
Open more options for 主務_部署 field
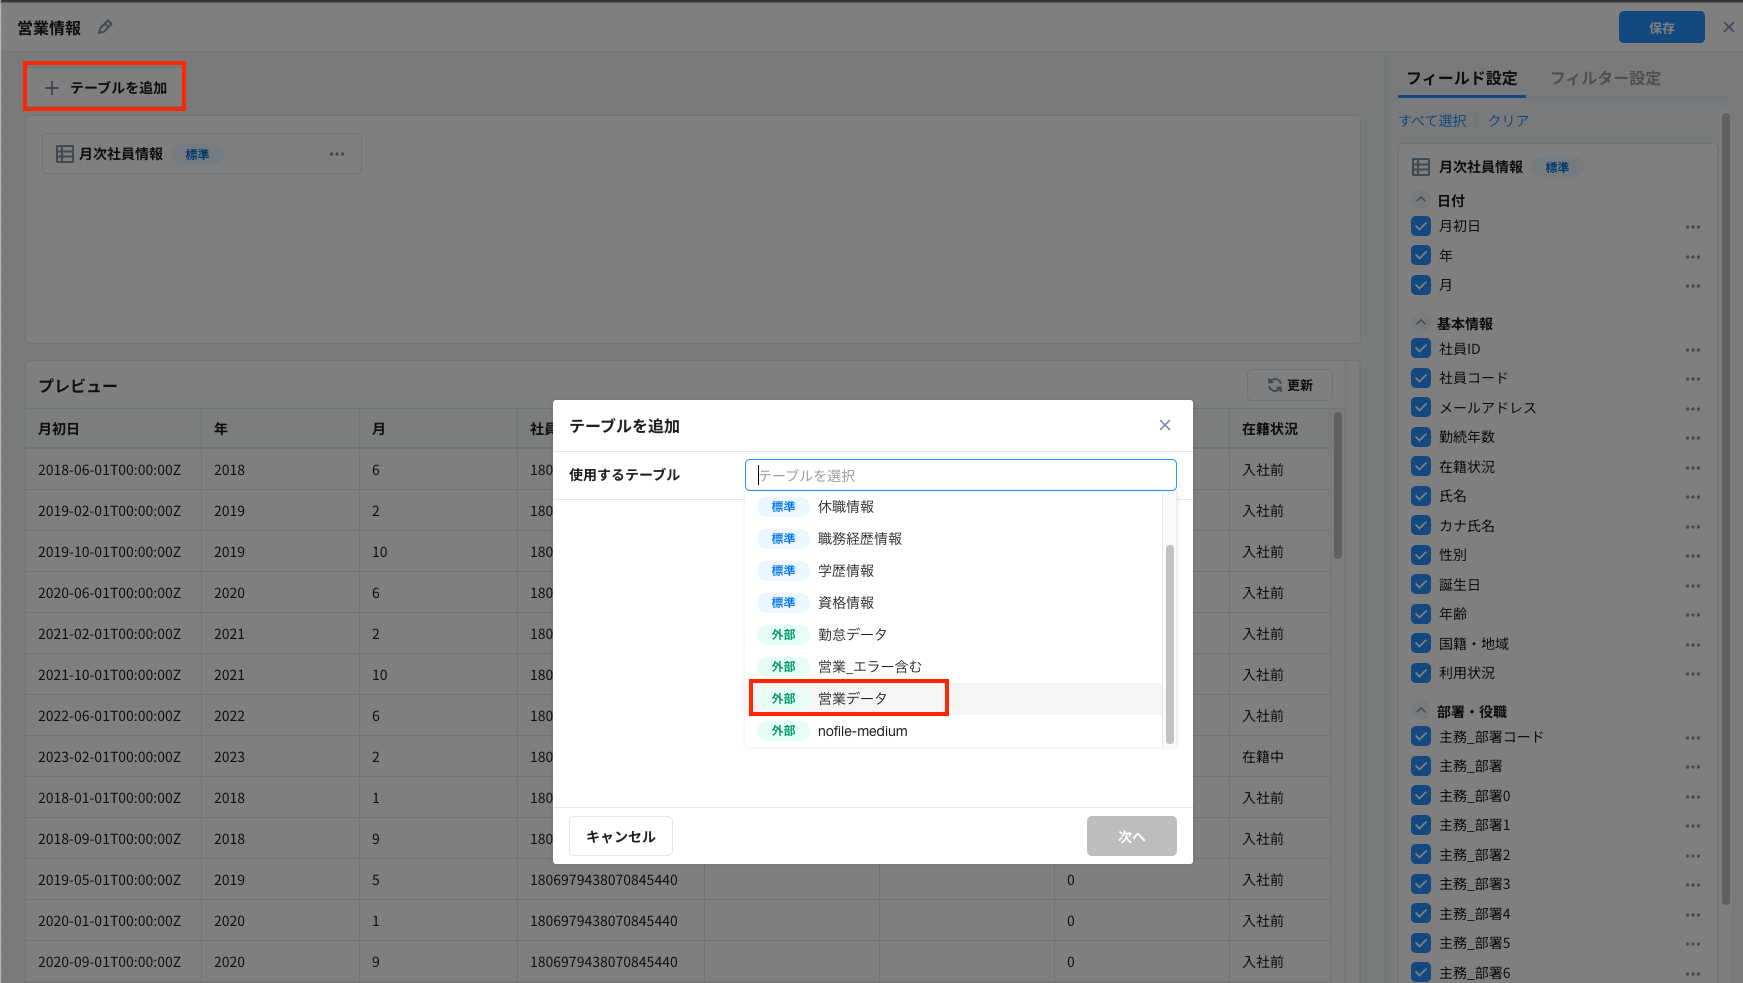click(x=1692, y=767)
